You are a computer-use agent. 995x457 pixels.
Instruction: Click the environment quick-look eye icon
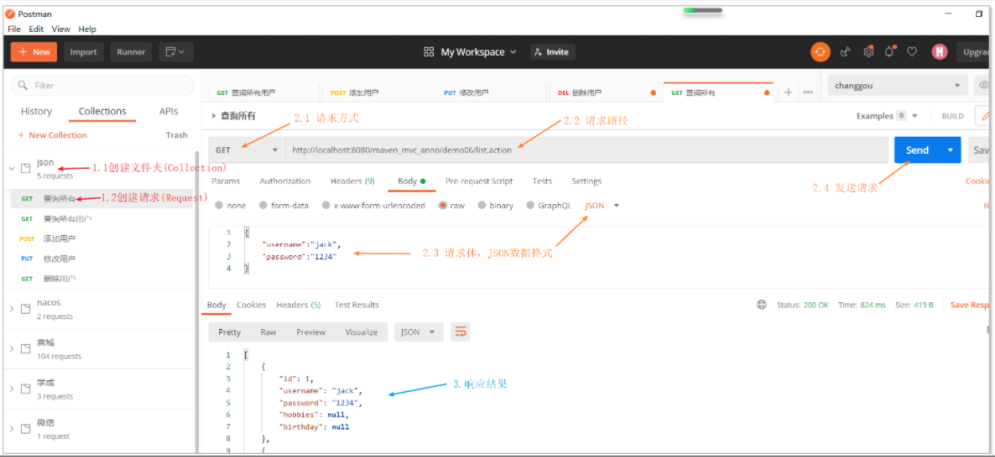coord(984,85)
